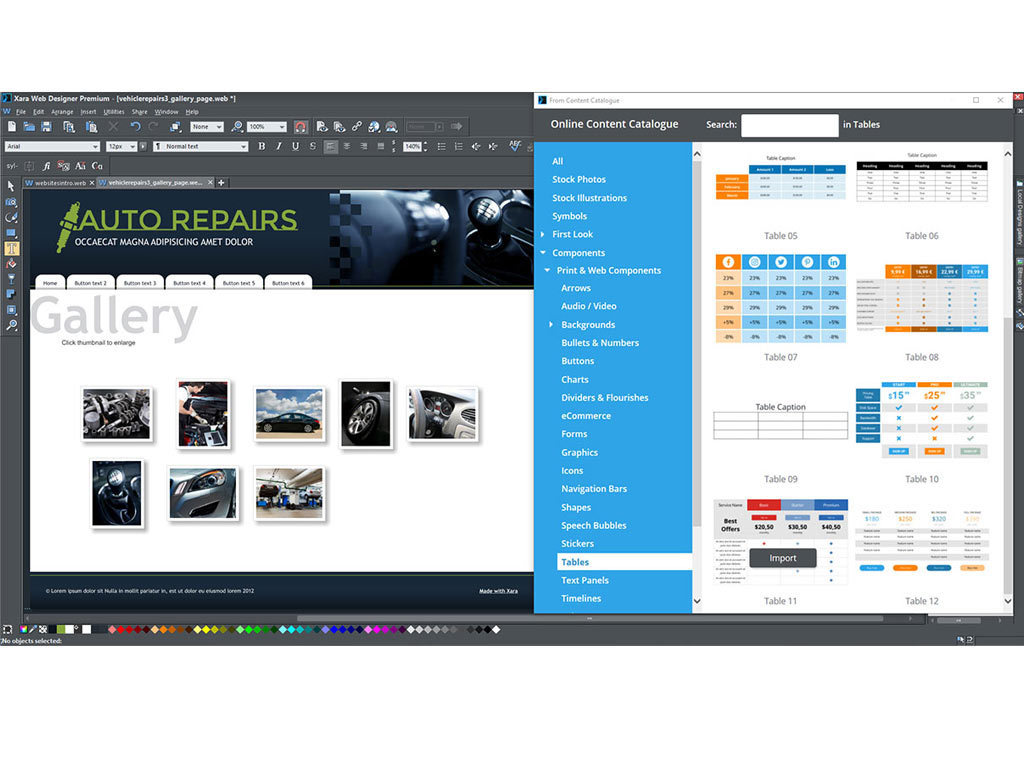The height and width of the screenshot is (768, 1024).
Task: Click the catalogue Search input field
Action: pos(790,125)
